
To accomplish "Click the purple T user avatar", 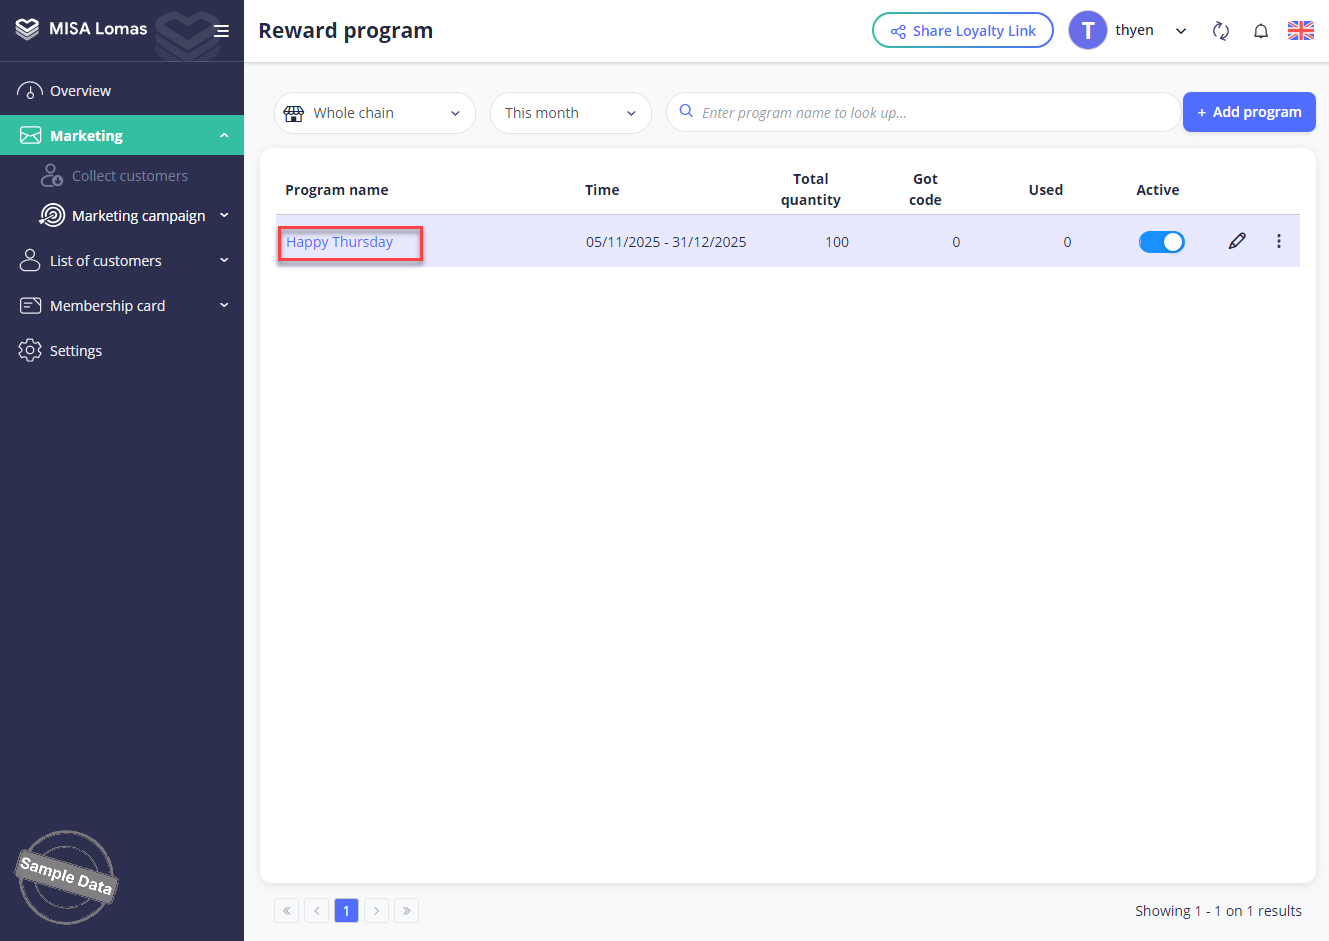I will coord(1087,31).
